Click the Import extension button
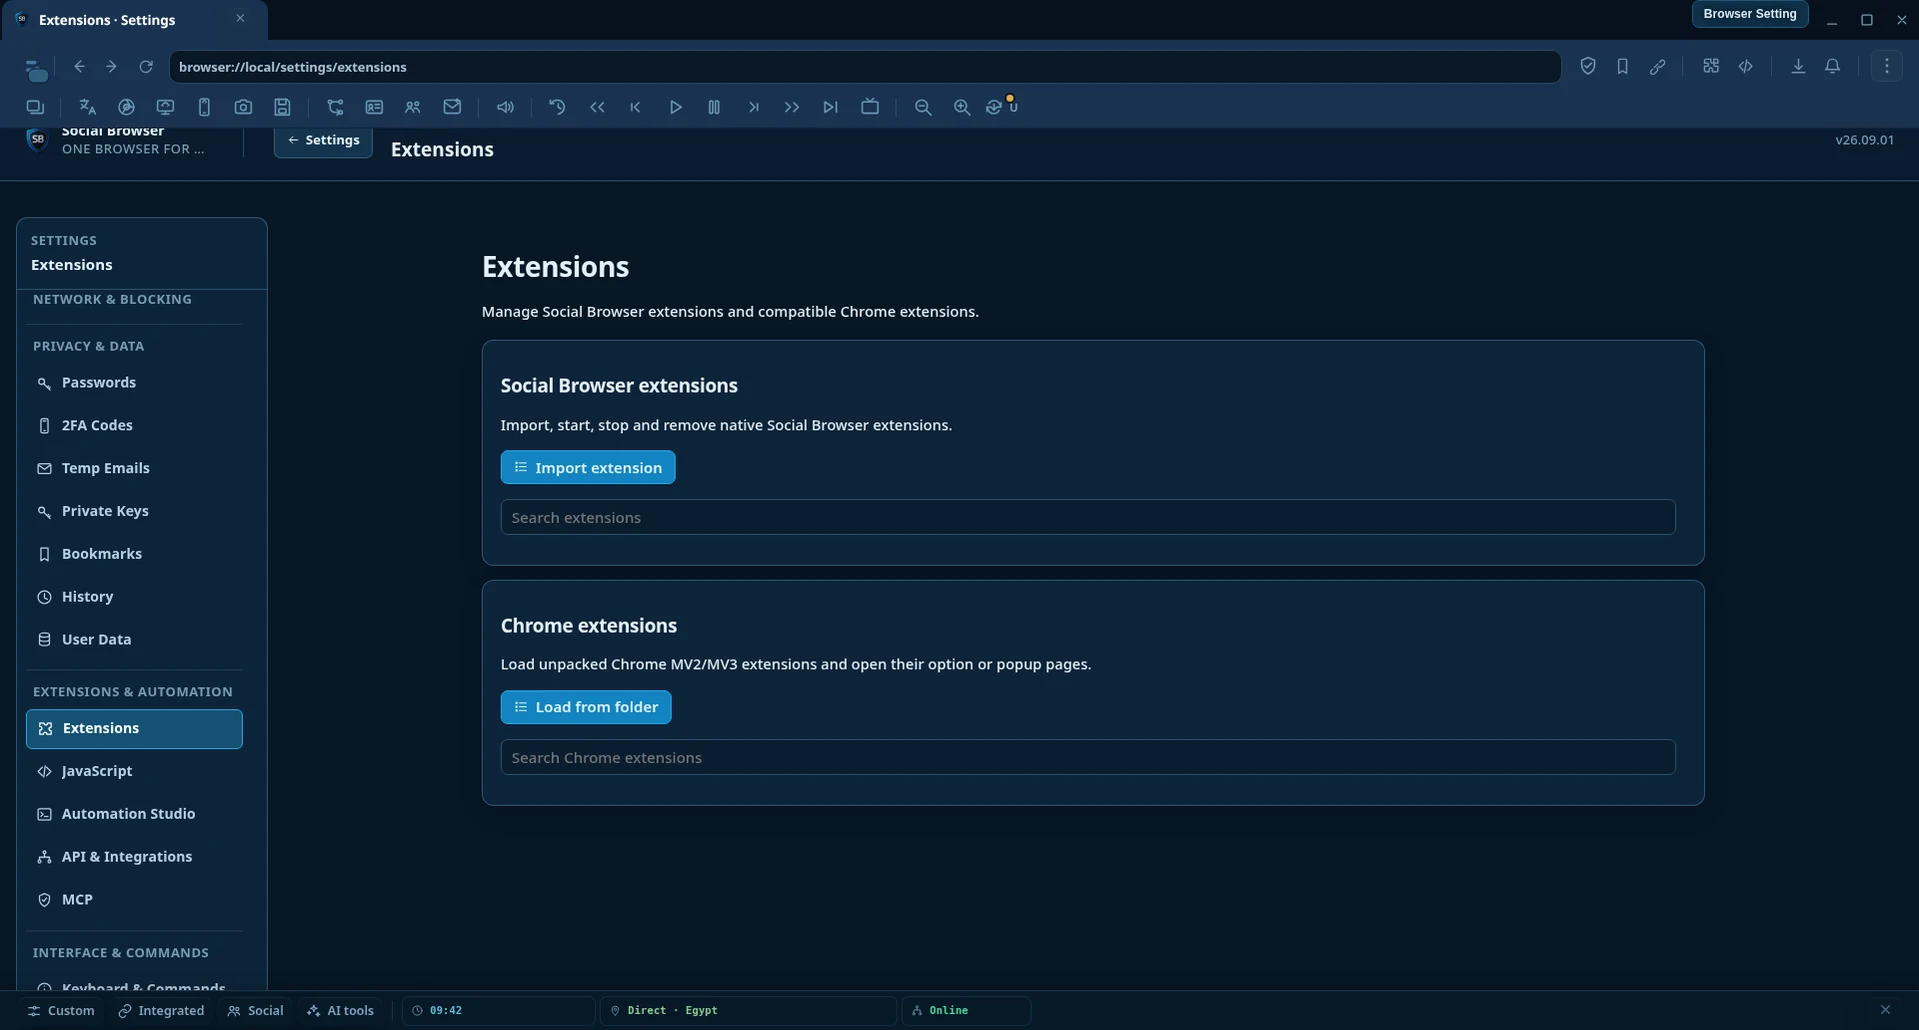This screenshot has width=1919, height=1030. click(588, 467)
